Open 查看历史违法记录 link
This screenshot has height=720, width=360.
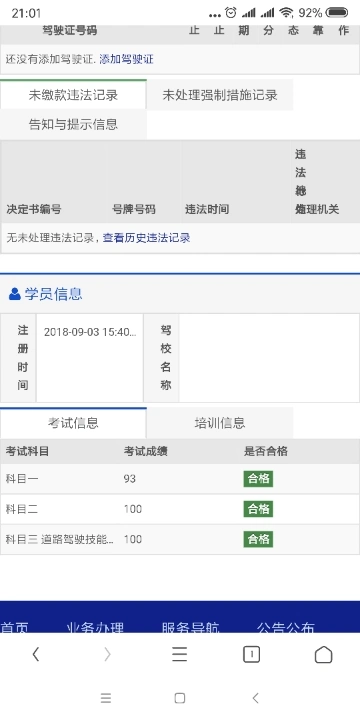click(x=146, y=238)
